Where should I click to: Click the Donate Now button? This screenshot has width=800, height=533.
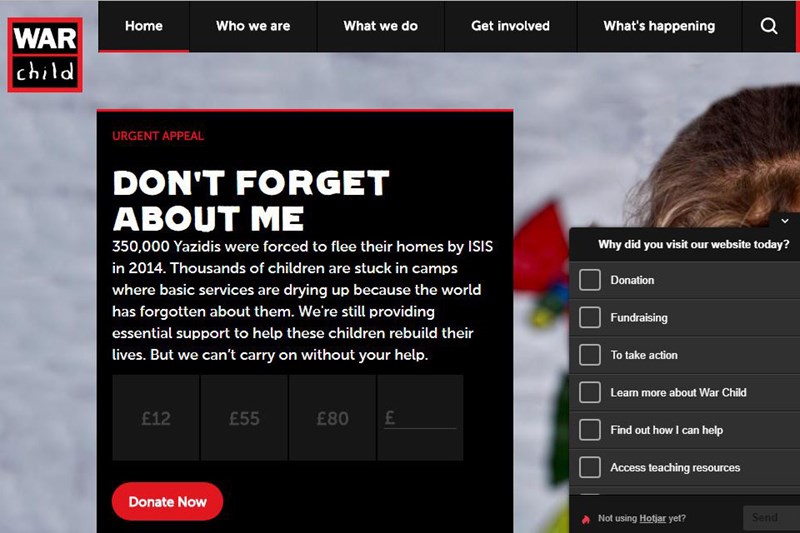tap(167, 501)
